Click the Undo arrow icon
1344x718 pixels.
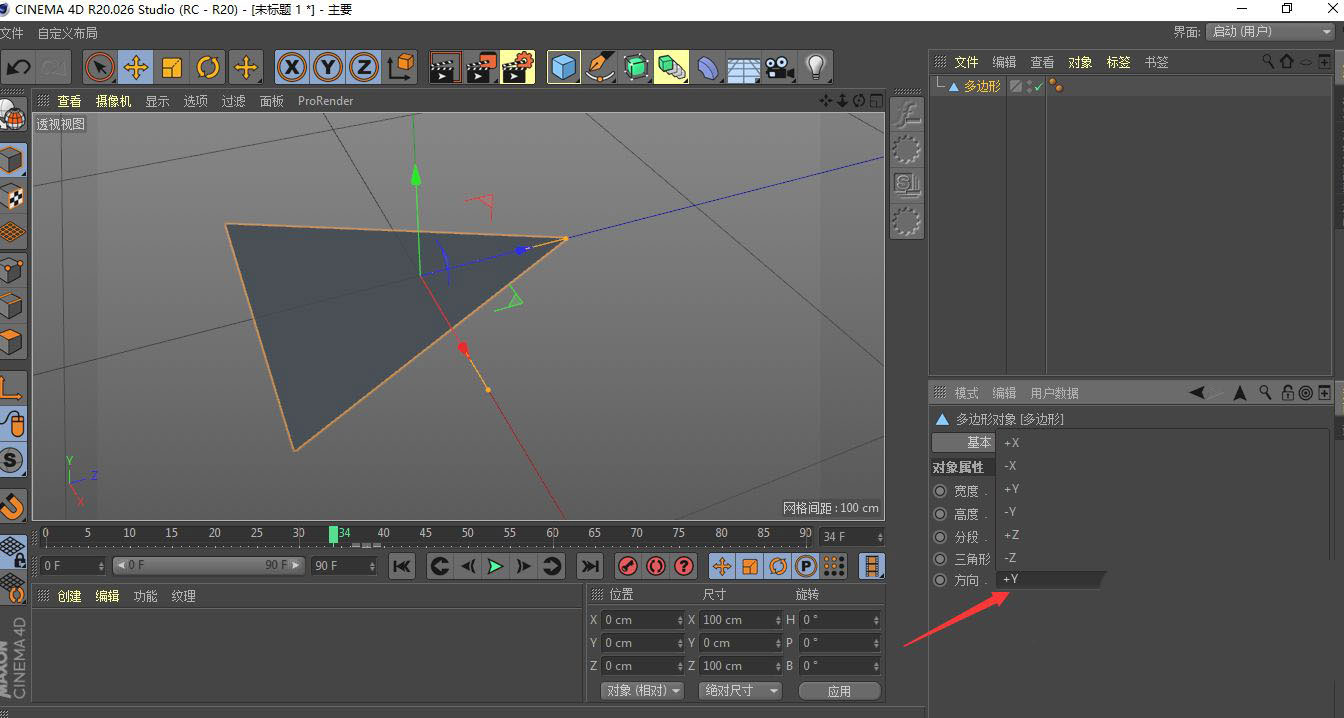coord(18,67)
